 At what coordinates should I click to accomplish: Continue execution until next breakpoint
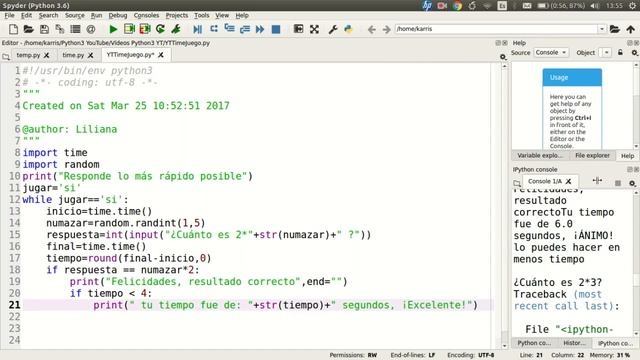click(x=260, y=29)
